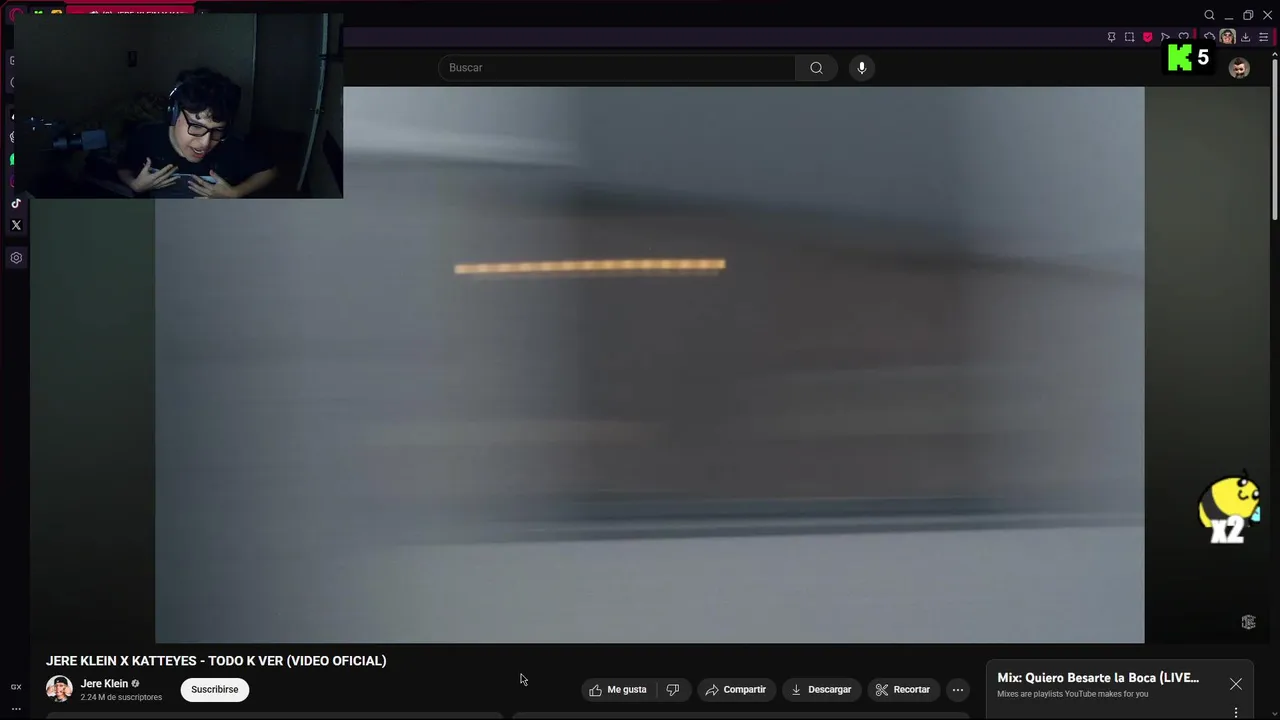The height and width of the screenshot is (720, 1280).
Task: Open the browser easy setup sliders icon
Action: pyautogui.click(x=1263, y=37)
